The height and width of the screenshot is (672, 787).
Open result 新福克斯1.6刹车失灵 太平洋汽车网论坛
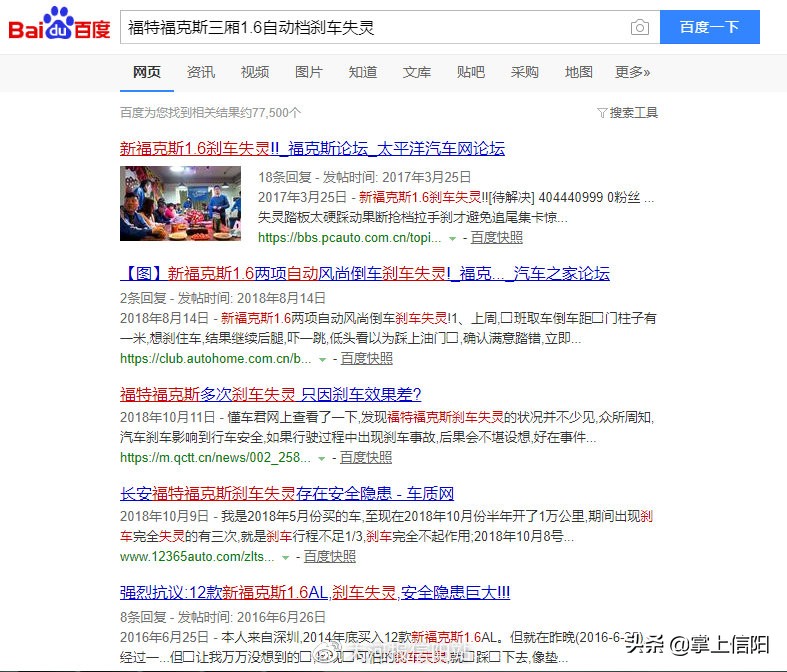[312, 149]
